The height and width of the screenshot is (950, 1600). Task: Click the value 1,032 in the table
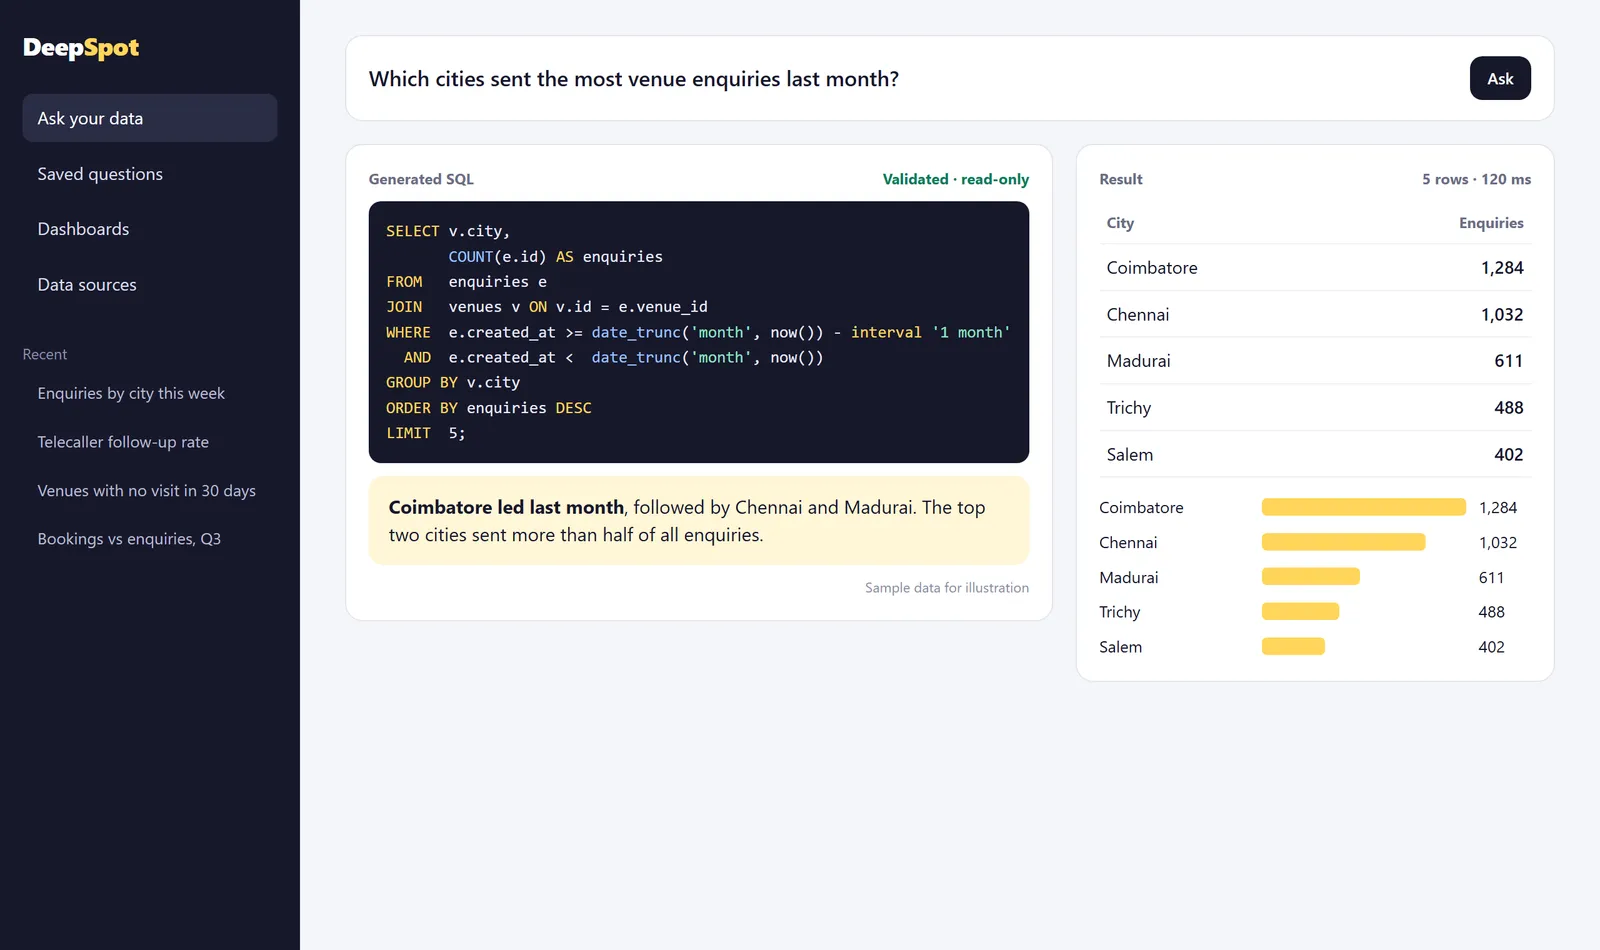[1502, 315]
